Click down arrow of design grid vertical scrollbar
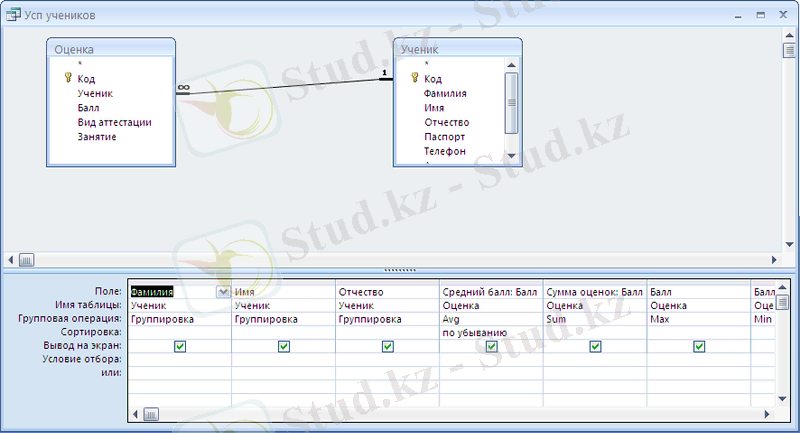Image resolution: width=800 pixels, height=433 pixels. (782, 399)
